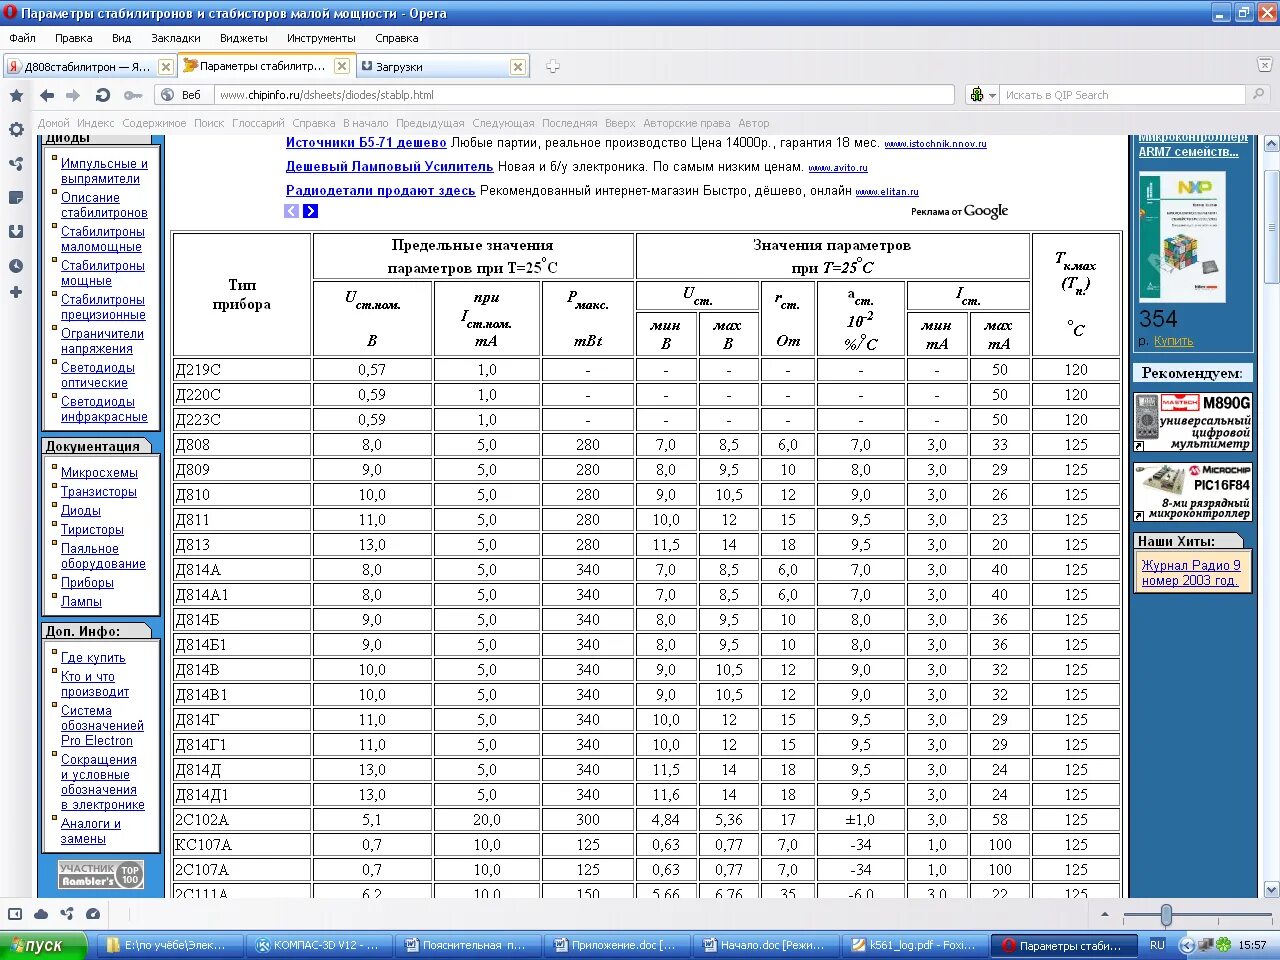This screenshot has width=1280, height=960.
Task: Go back to the previous page
Action: coord(47,95)
